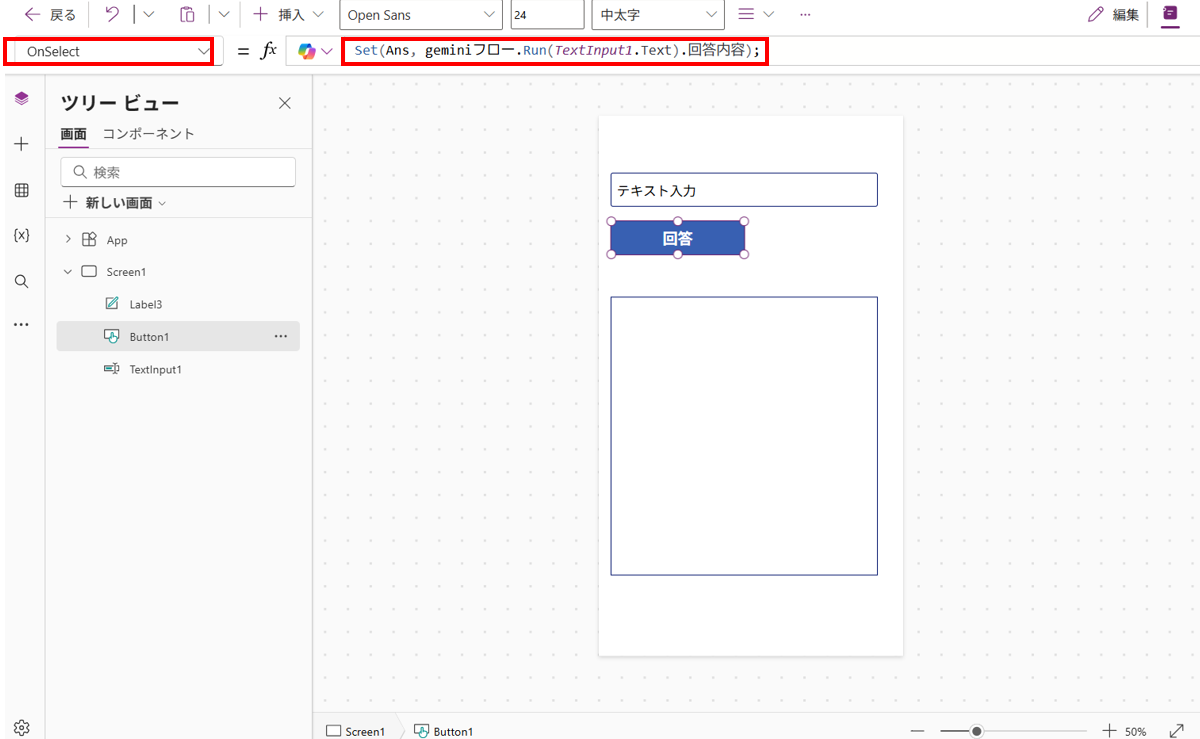Open the Copilot formula assistant icon
1200x739 pixels.
point(315,51)
